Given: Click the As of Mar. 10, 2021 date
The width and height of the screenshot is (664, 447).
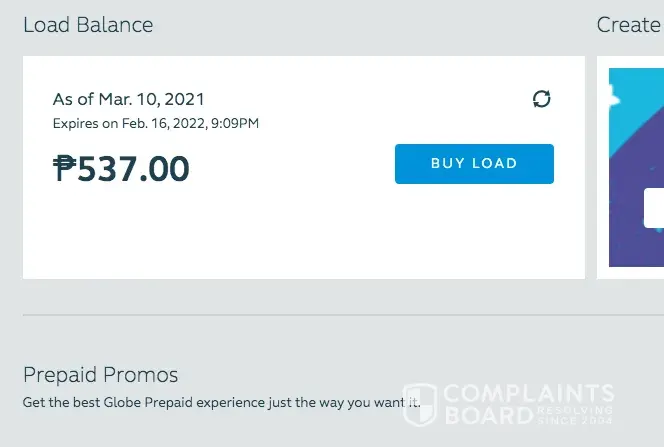Looking at the screenshot, I should tap(128, 99).
